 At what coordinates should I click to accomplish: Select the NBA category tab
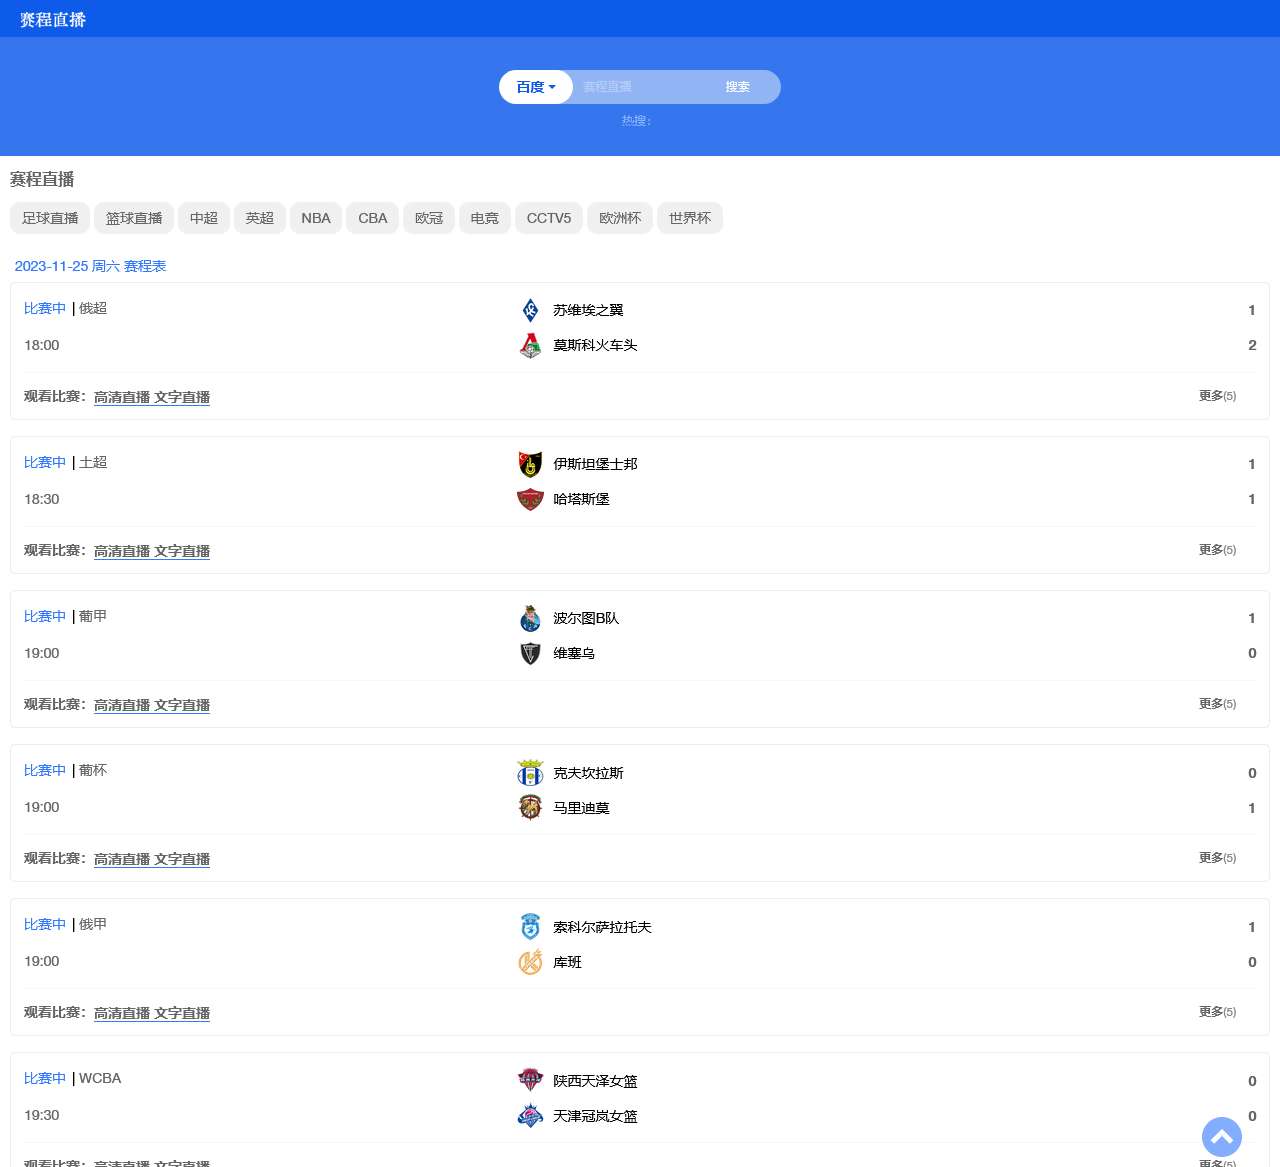pos(316,218)
